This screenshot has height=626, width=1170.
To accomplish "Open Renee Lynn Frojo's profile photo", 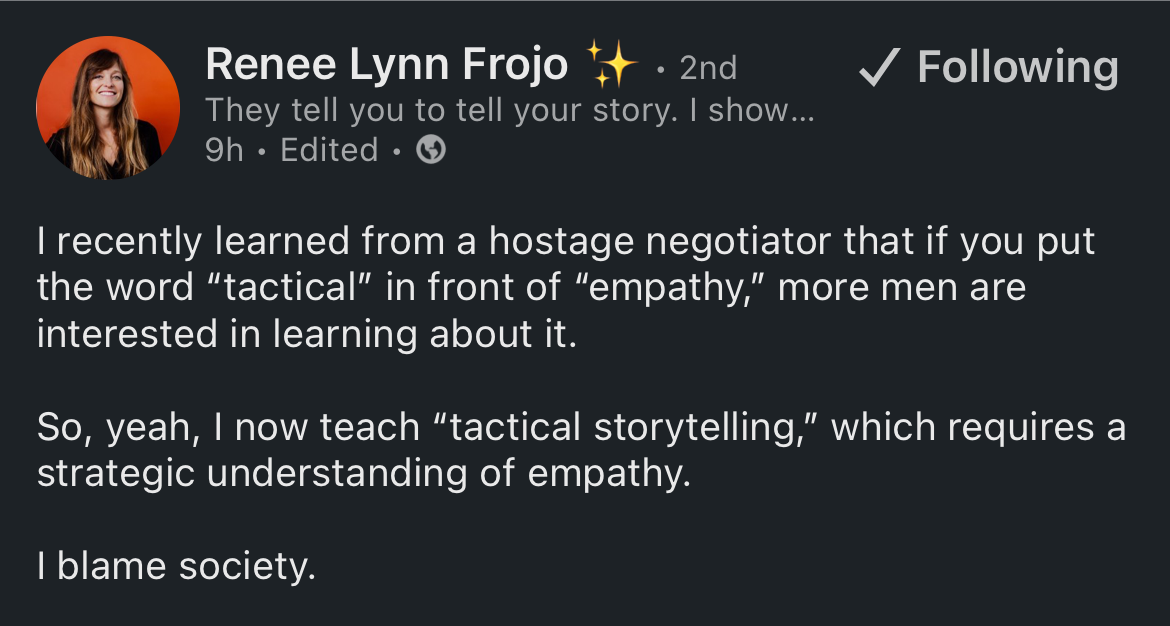I will click(x=107, y=107).
